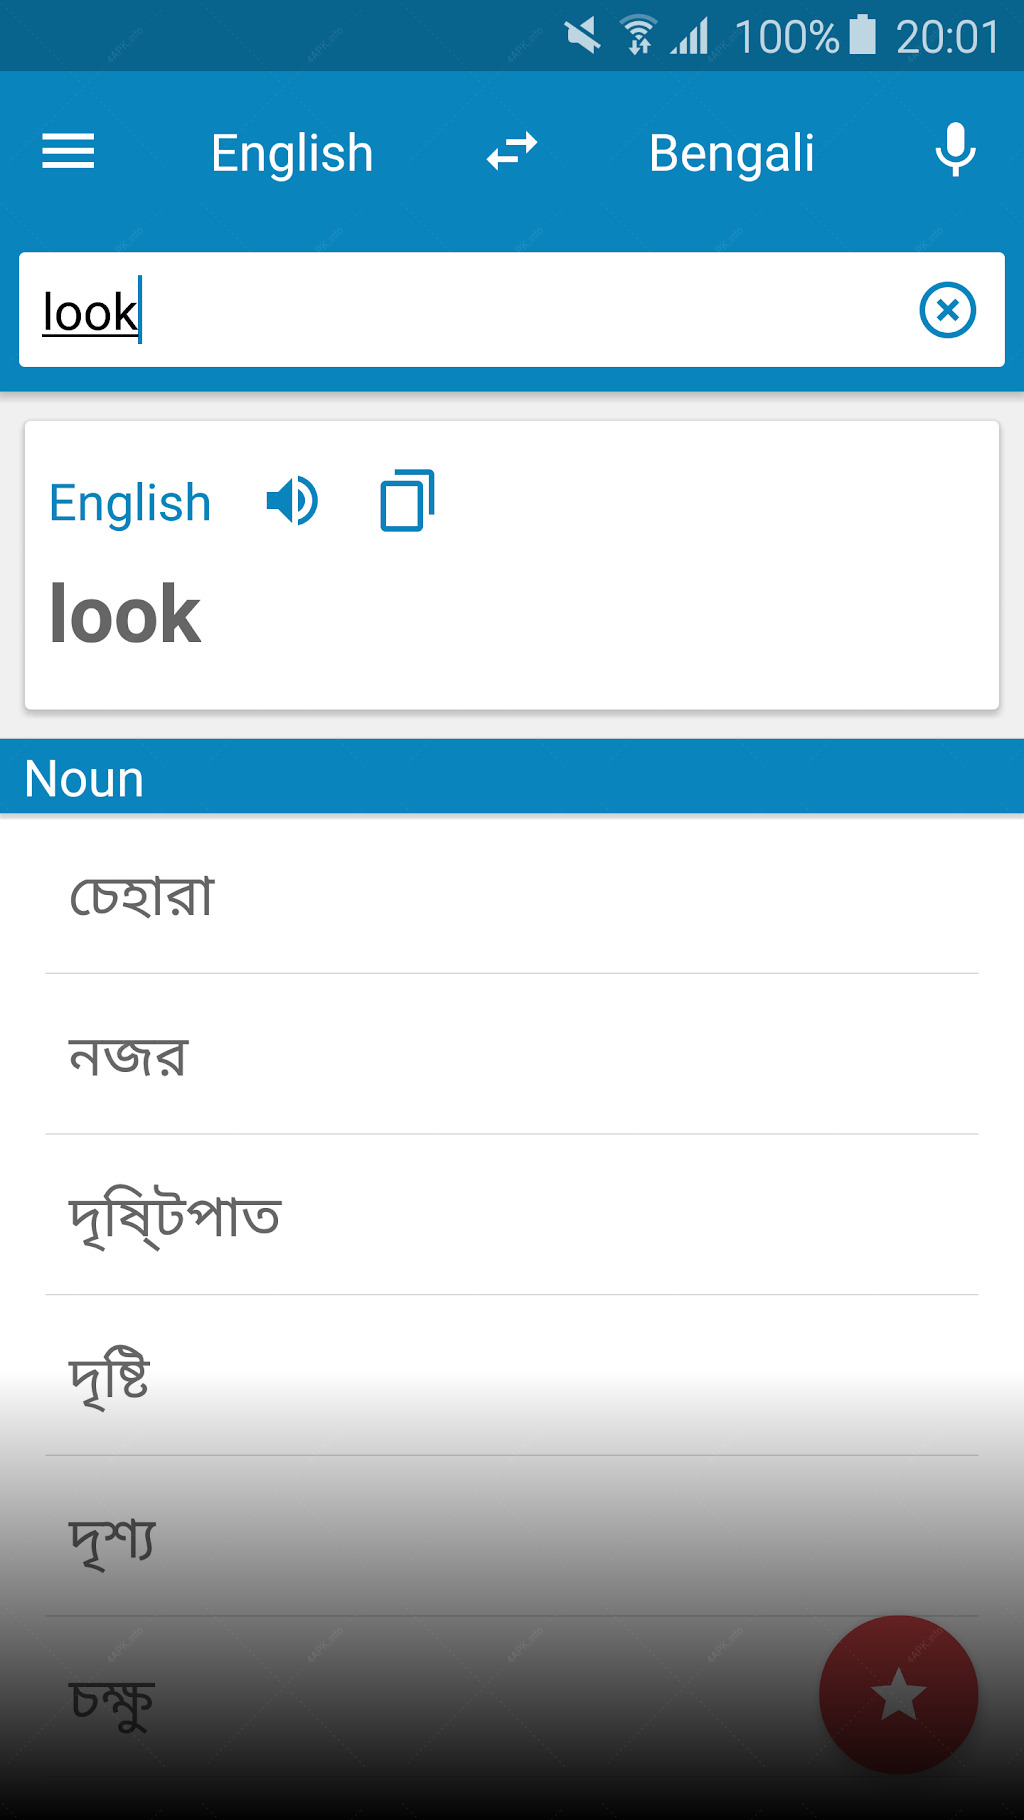
Task: Click inside the look search field
Action: [x=470, y=310]
